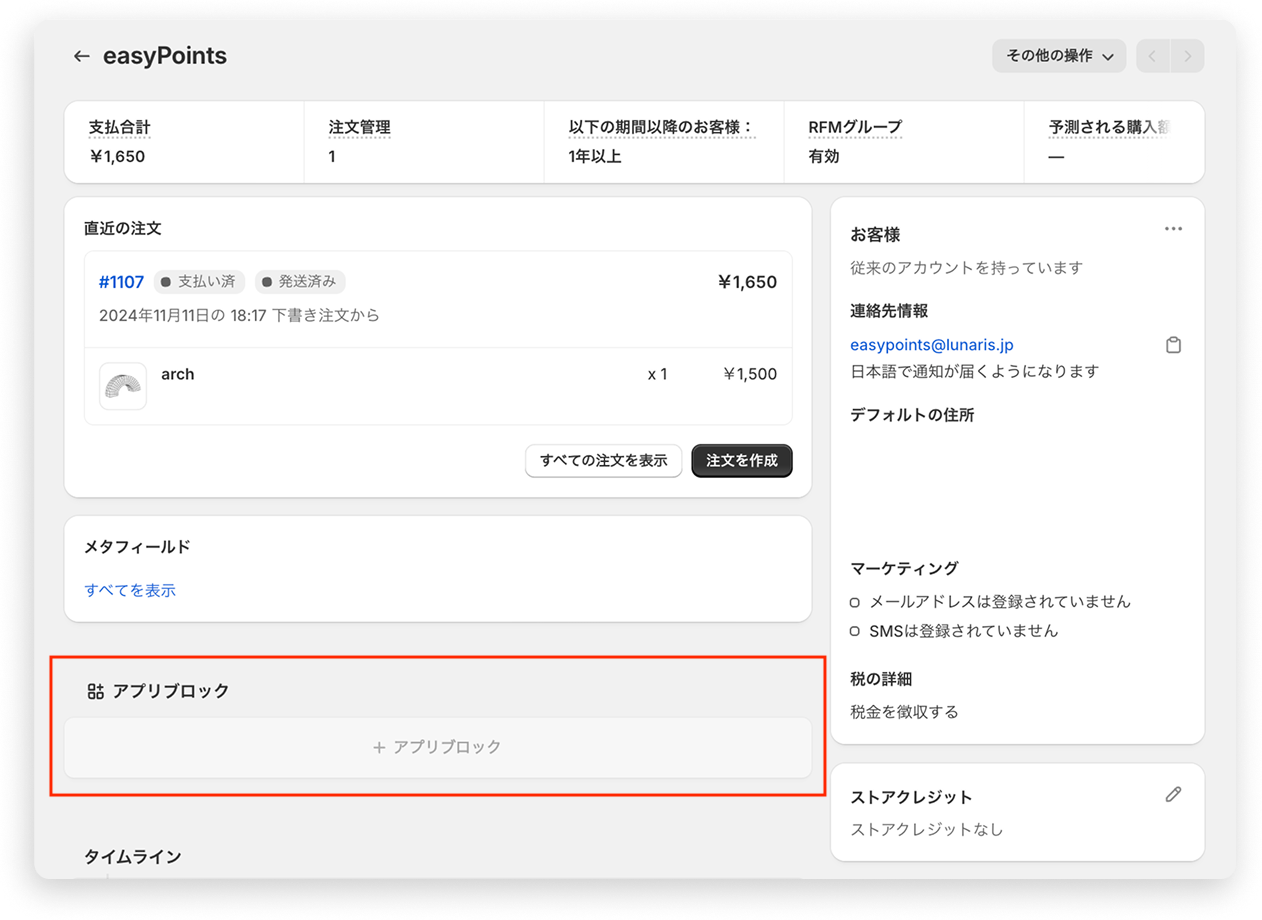Copy the email address with clipboard icon
The width and height of the screenshot is (1262, 920).
click(x=1173, y=345)
